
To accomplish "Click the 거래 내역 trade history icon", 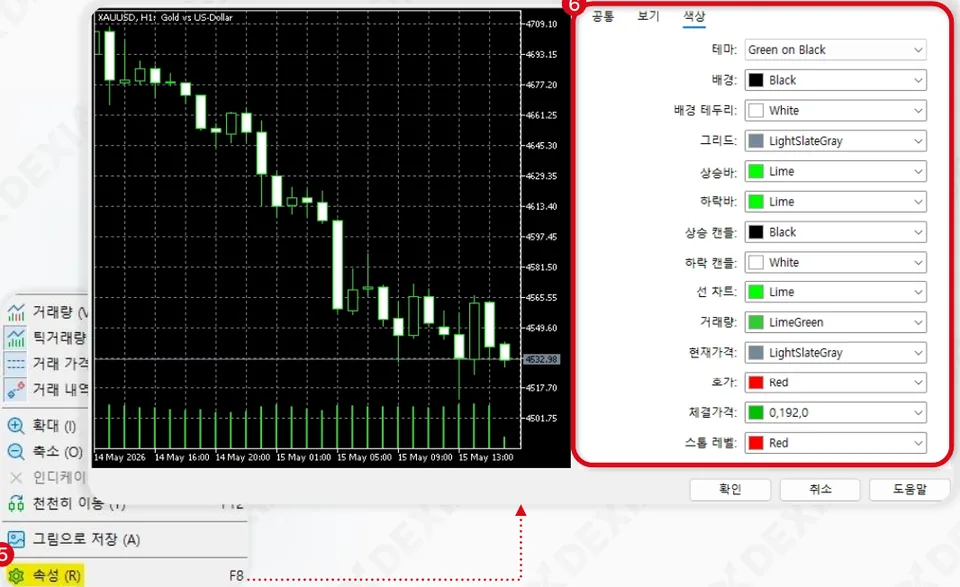I will click(x=16, y=389).
